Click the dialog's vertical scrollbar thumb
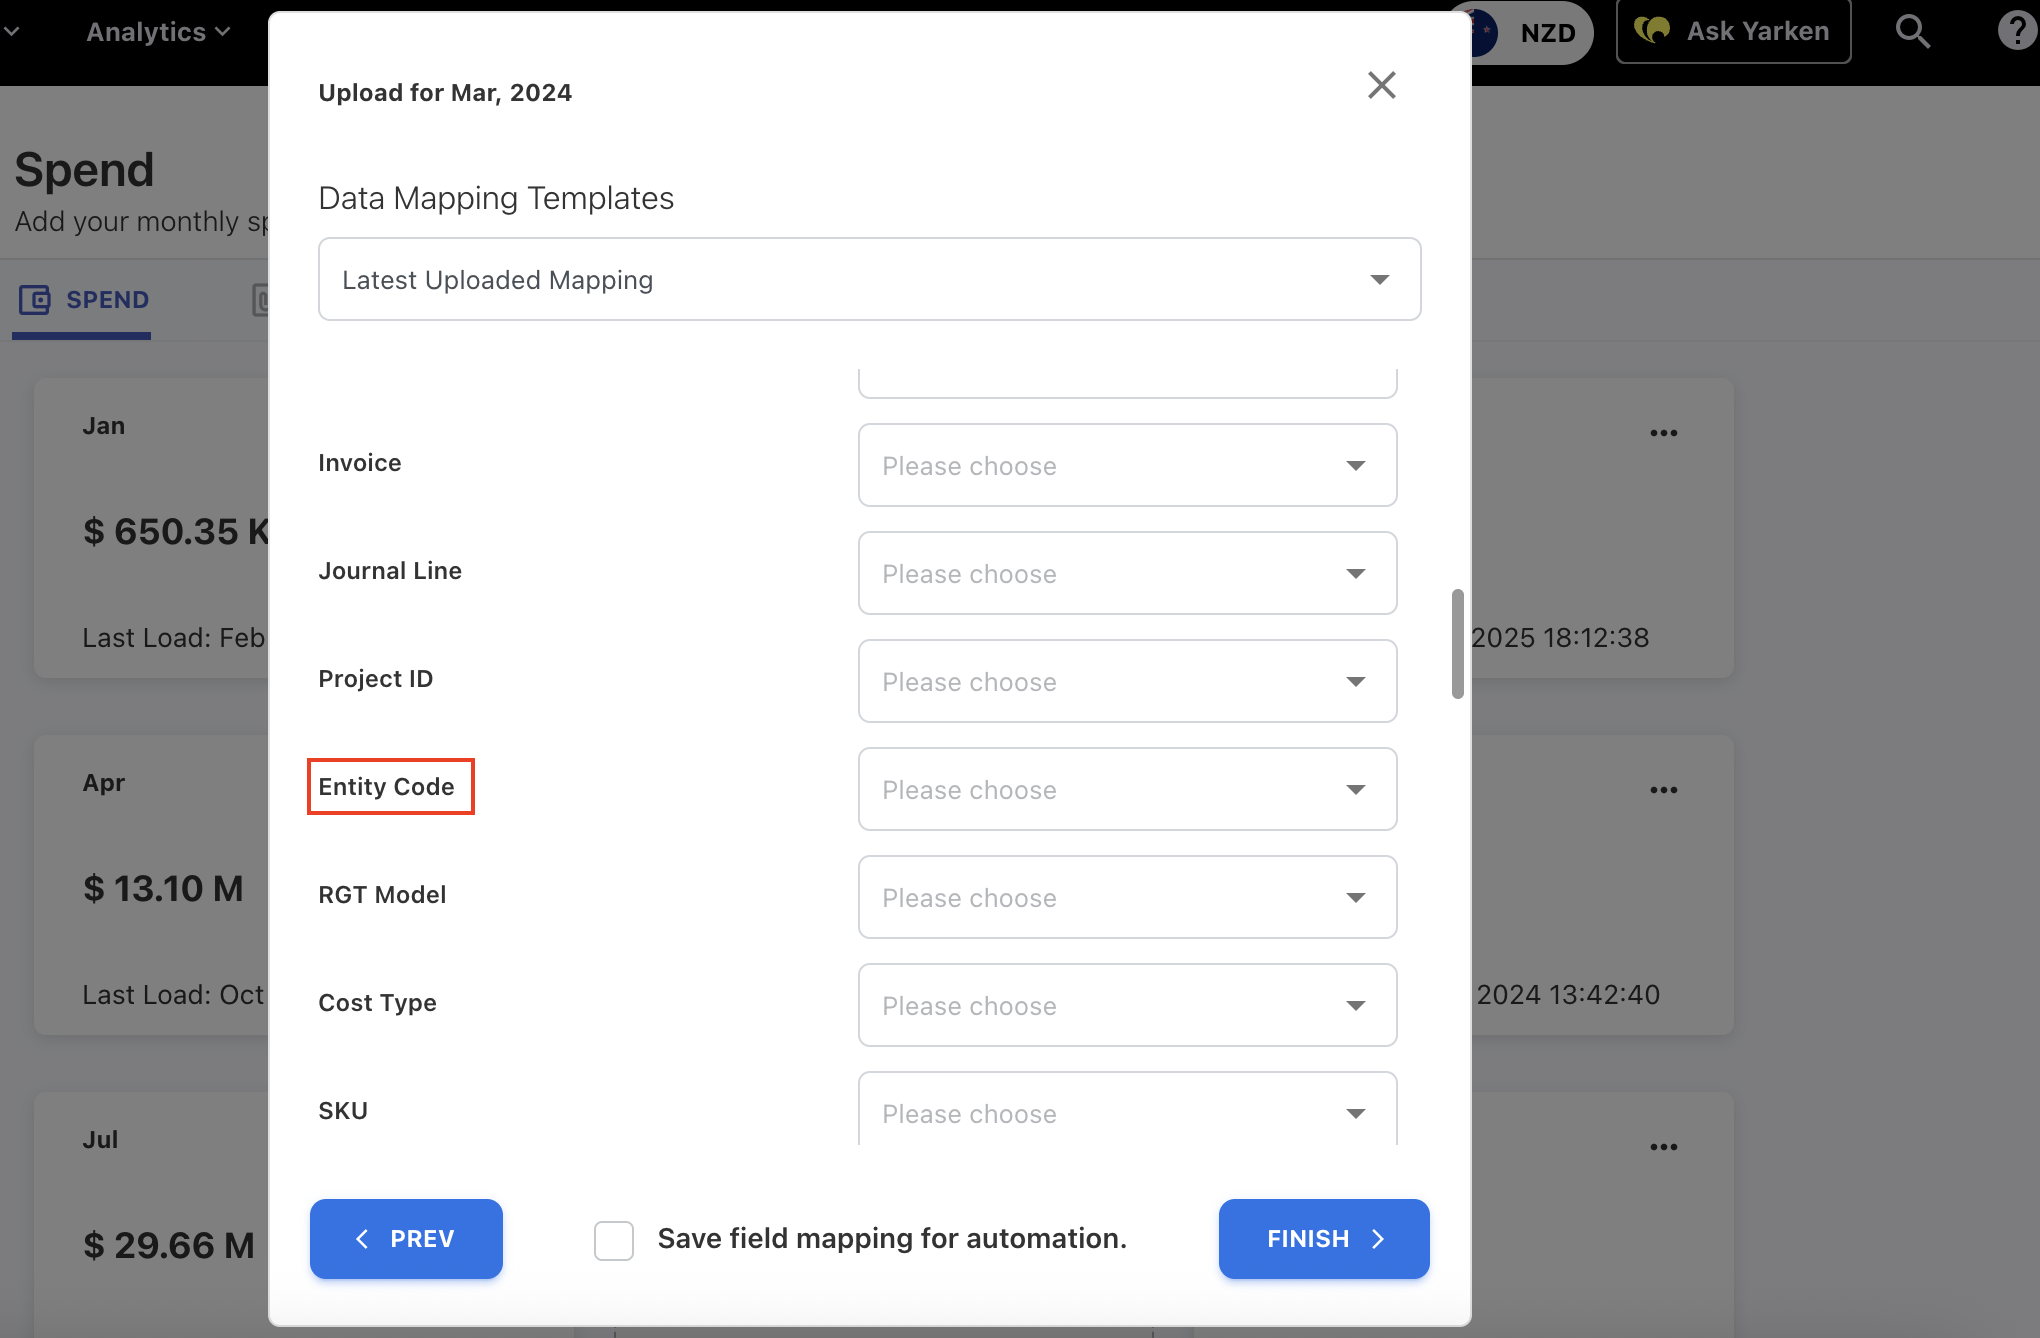 (x=1457, y=644)
